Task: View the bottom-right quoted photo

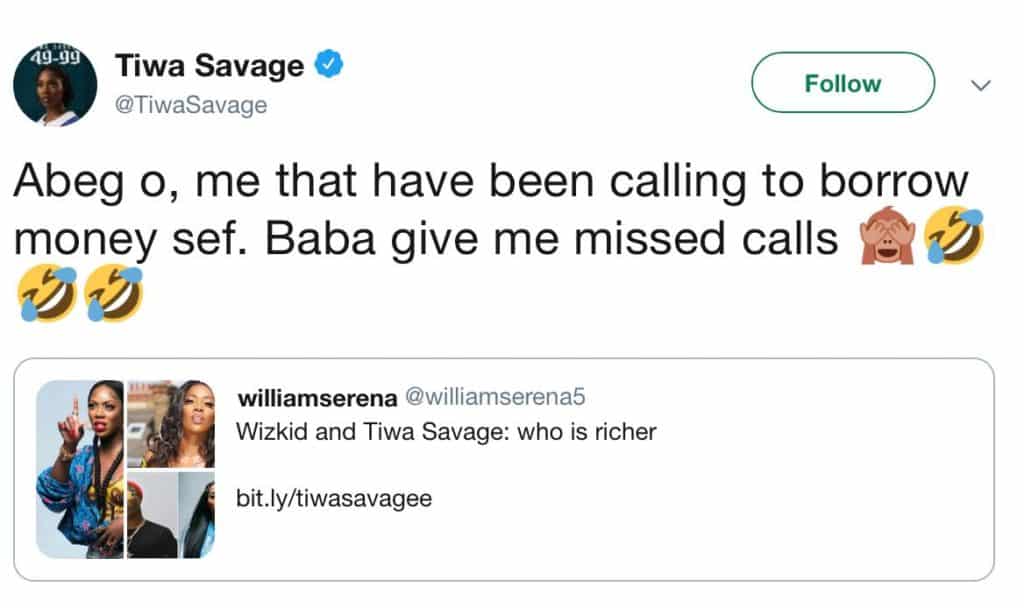Action: 197,514
